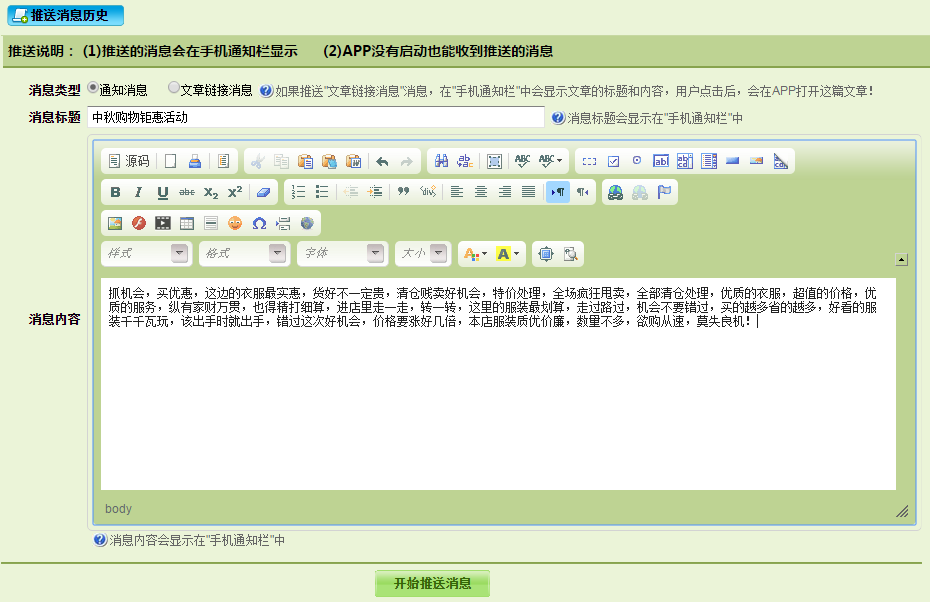930x602 pixels.
Task: Click the 开始推送消息 button
Action: 432,584
